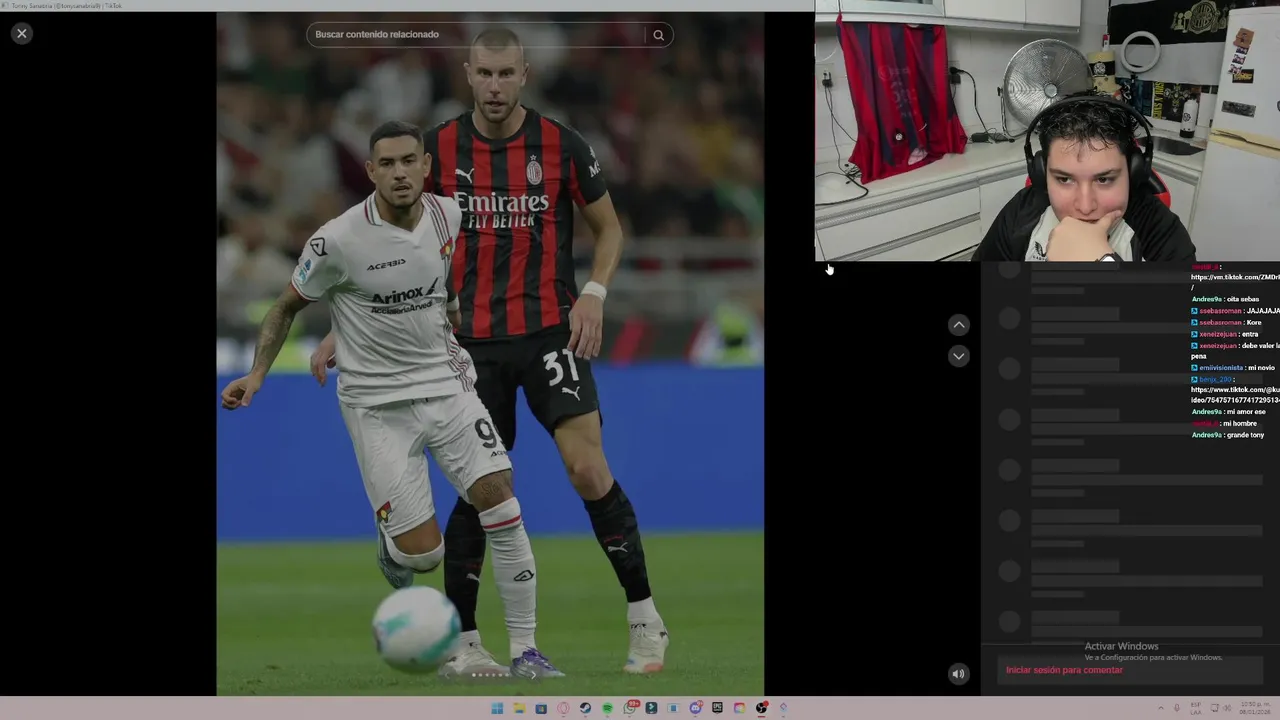Expand hidden system tray icons

coord(1161,708)
